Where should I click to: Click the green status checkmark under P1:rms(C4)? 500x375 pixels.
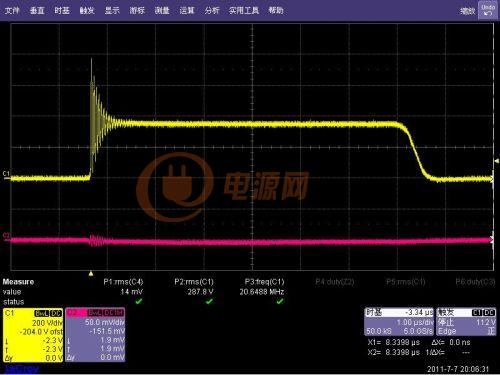pyautogui.click(x=139, y=301)
